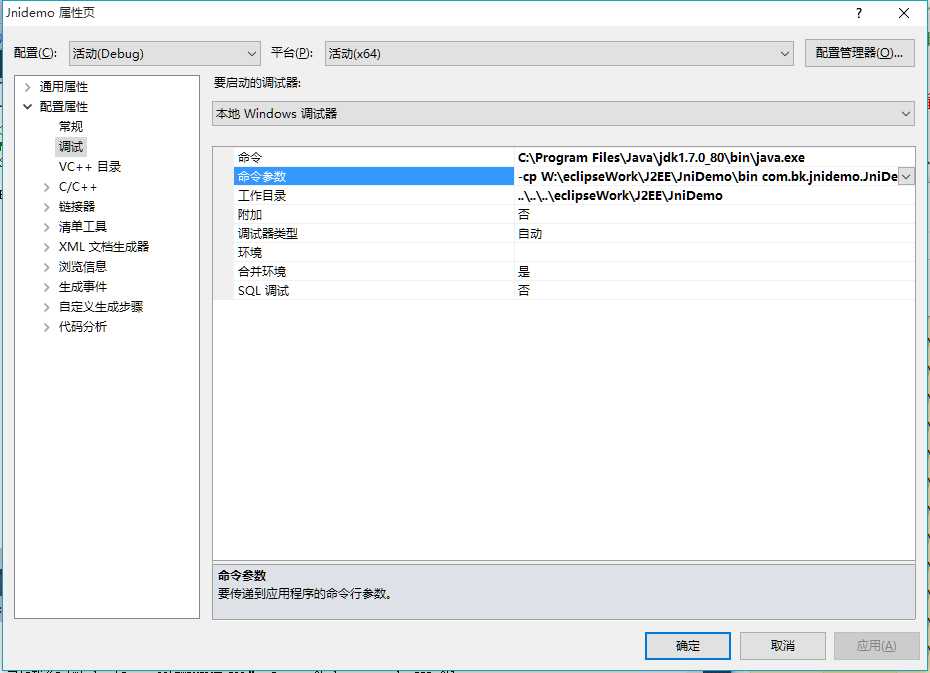
Task: Select the 清单工具 tree label
Action: tap(82, 227)
